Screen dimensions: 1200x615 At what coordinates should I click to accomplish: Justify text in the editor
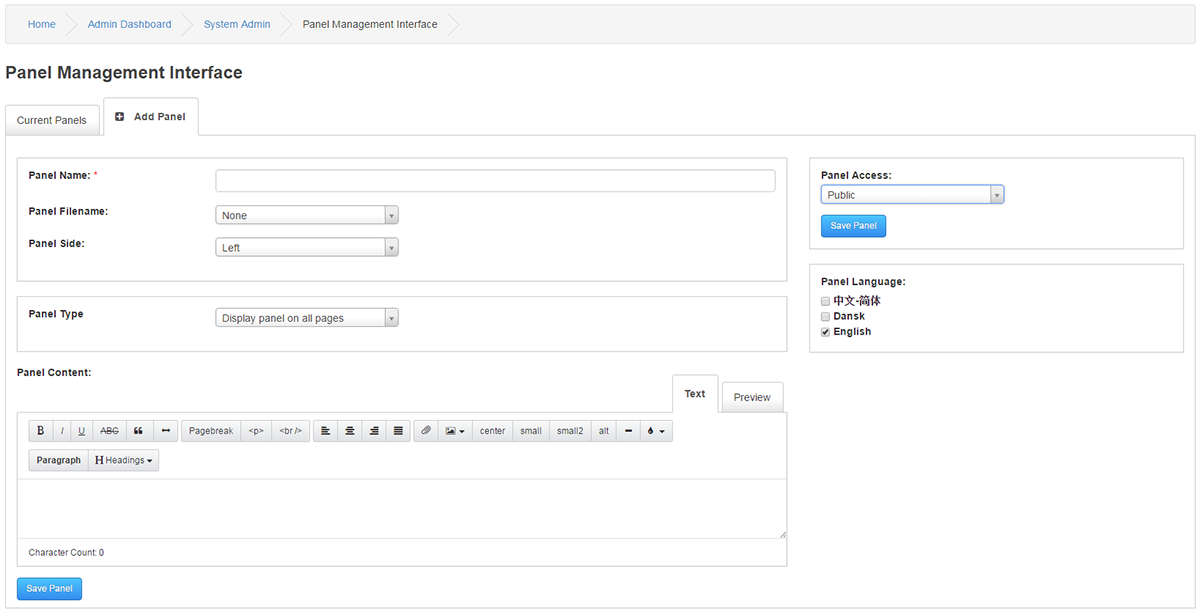(398, 431)
